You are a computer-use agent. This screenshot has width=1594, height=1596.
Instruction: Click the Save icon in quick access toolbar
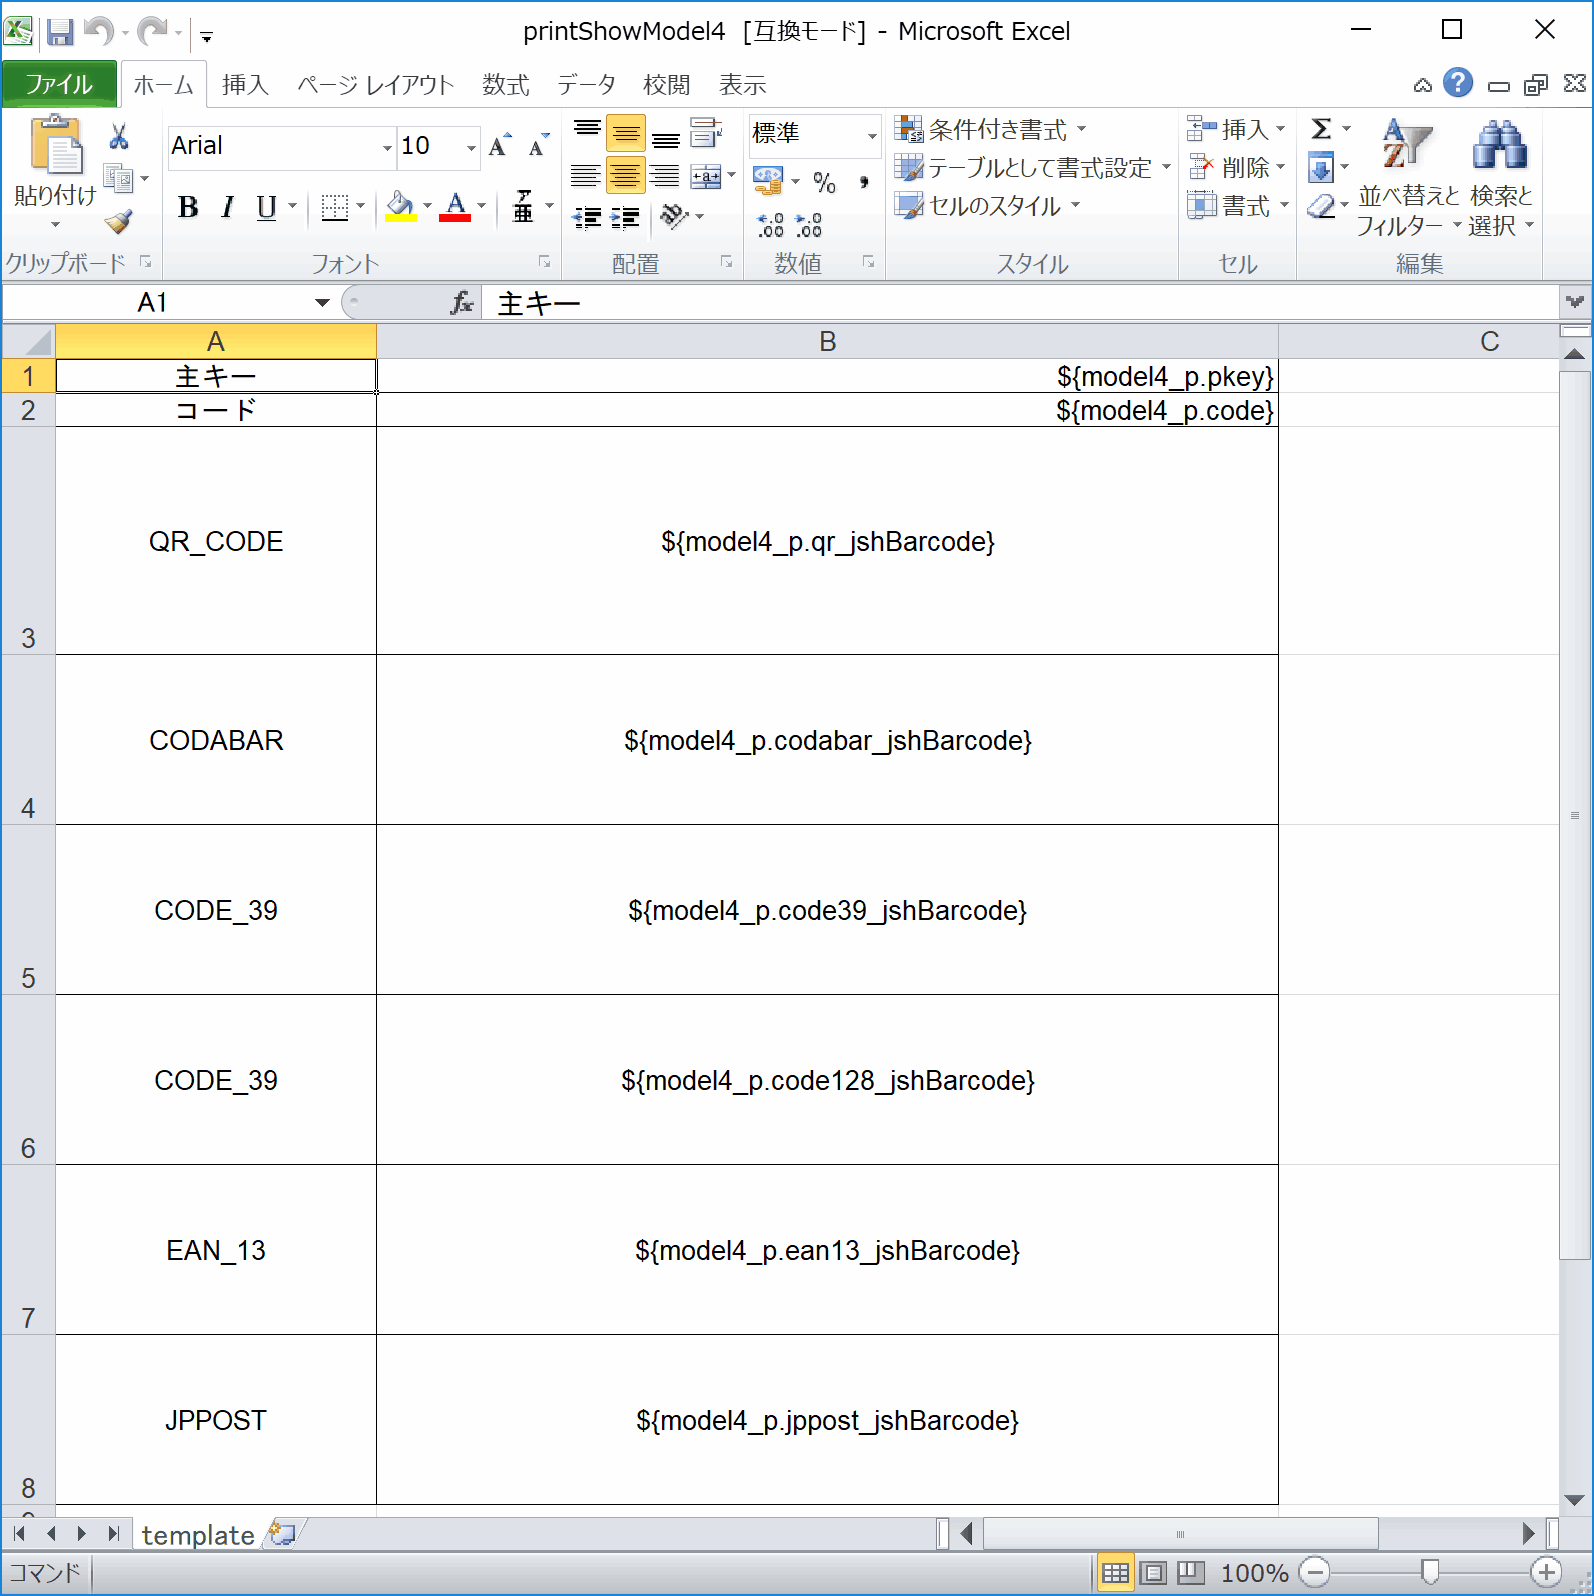click(x=60, y=33)
